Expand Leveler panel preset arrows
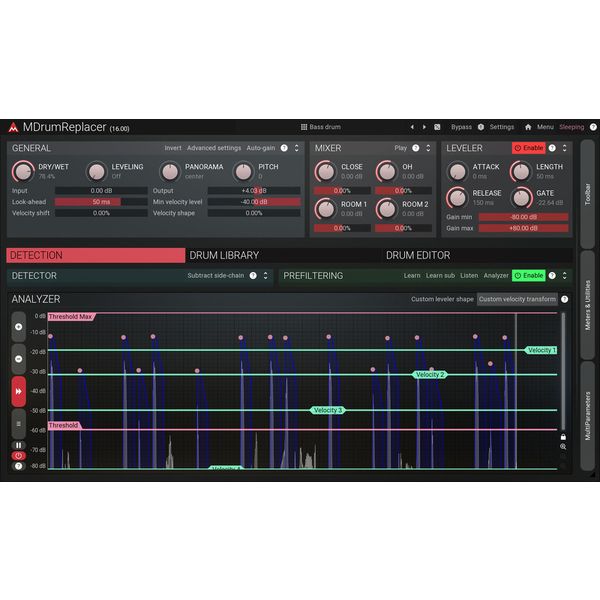This screenshot has height=600, width=600. click(564, 148)
